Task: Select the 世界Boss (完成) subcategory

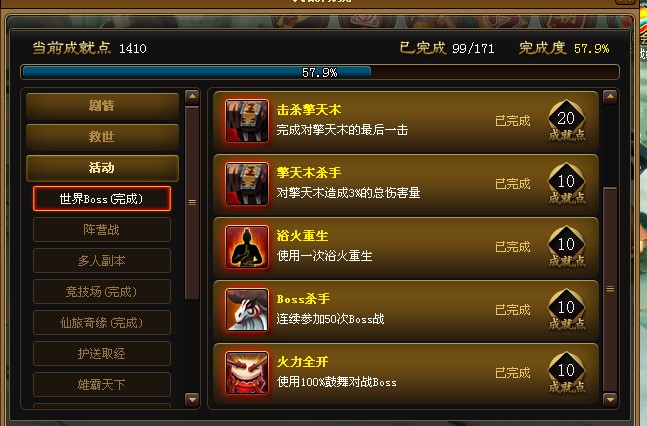Action: [x=102, y=199]
